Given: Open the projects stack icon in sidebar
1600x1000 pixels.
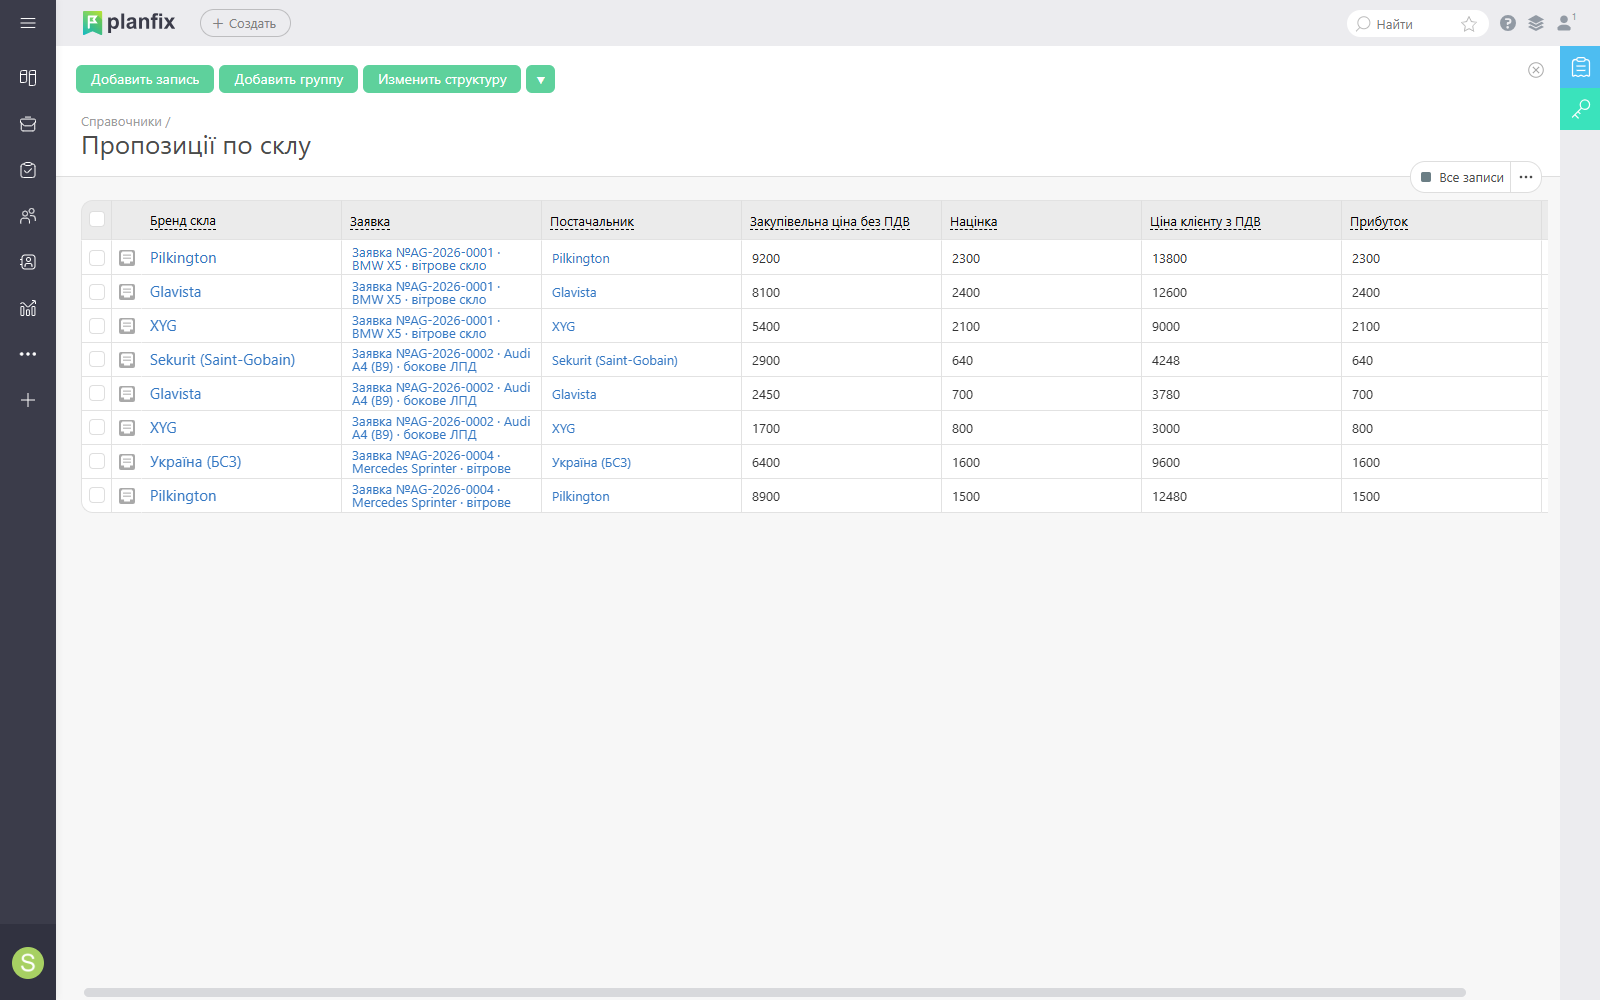Looking at the screenshot, I should pyautogui.click(x=28, y=124).
